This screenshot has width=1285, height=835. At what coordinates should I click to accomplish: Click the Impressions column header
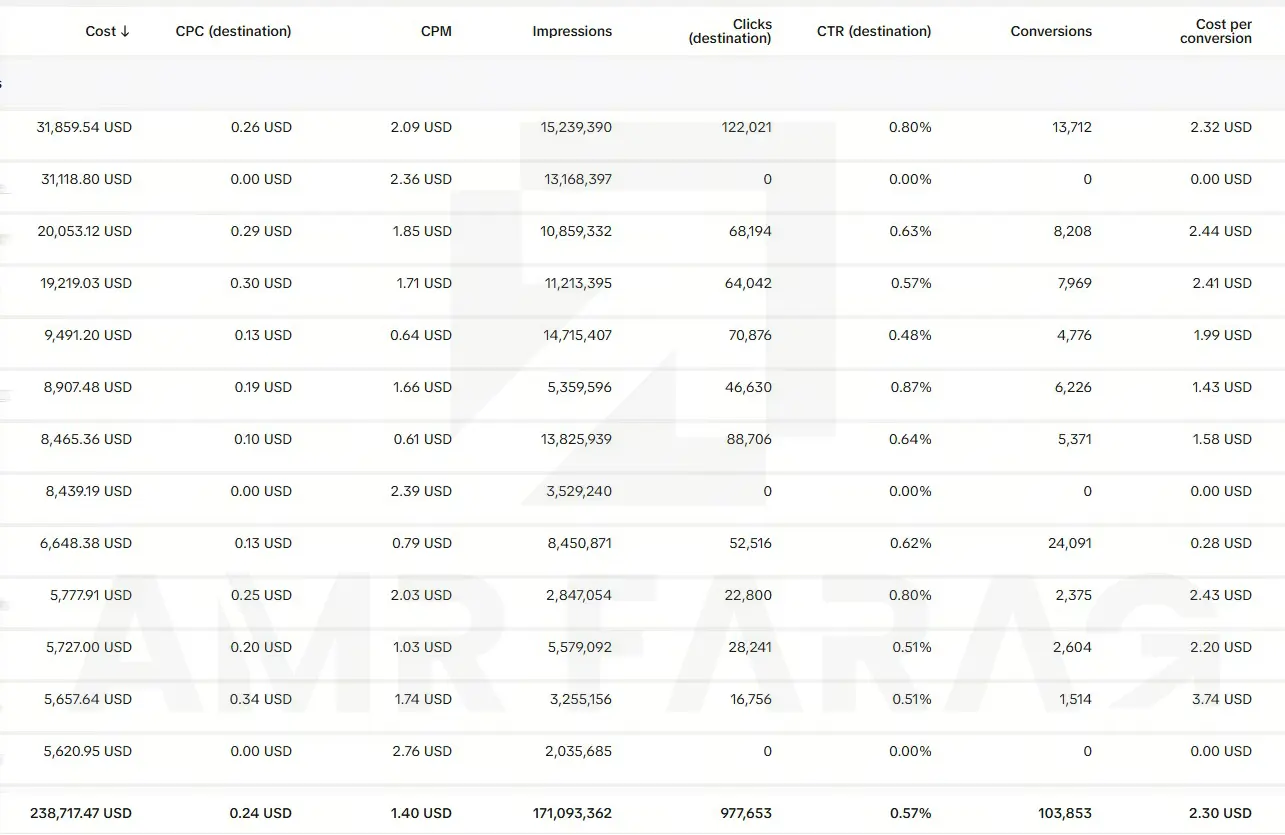coord(572,31)
